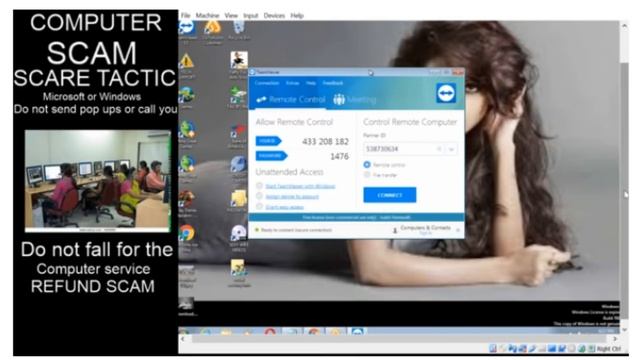Open the VirtualBox File menu
The width and height of the screenshot is (640, 360).
tap(186, 16)
